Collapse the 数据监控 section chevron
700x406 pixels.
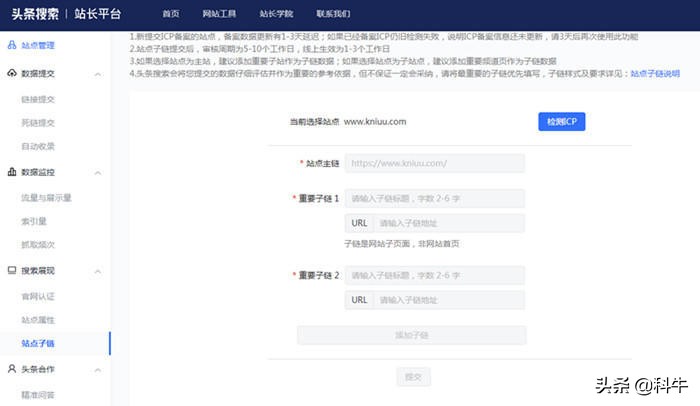pos(97,172)
